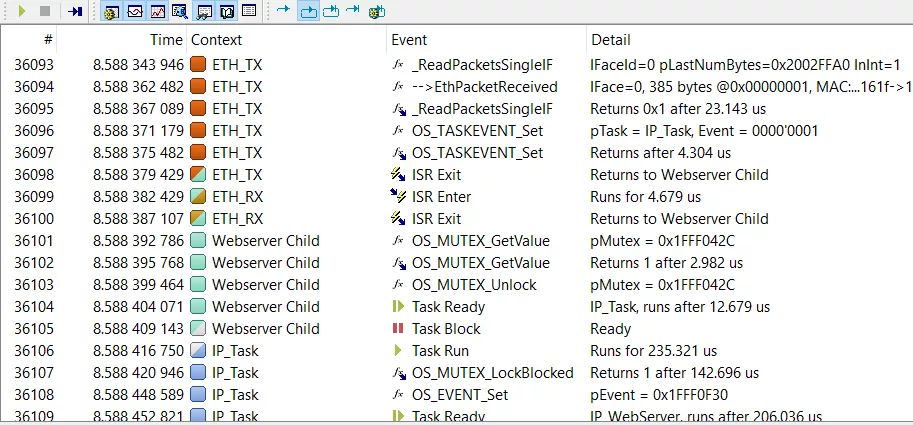Click the return icon beside OS_MUTEX_GetValue, row 36102
The image size is (913, 425).
coord(399,263)
